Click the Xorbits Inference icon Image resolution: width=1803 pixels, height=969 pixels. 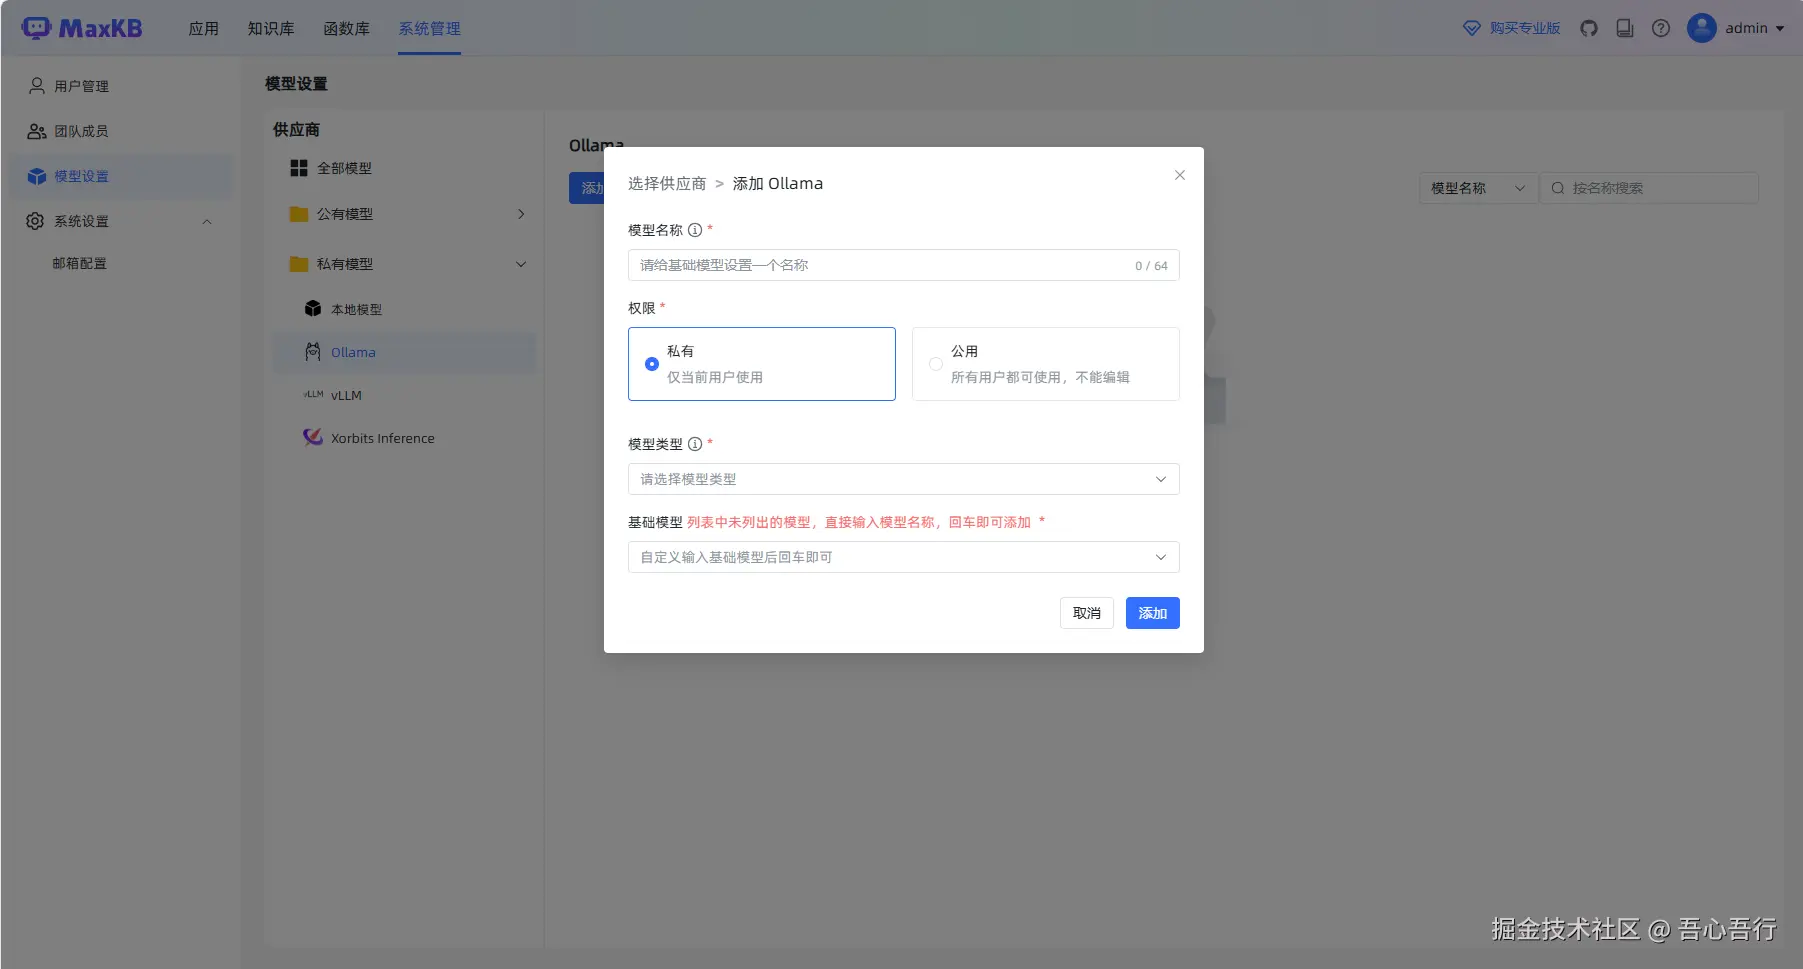313,437
